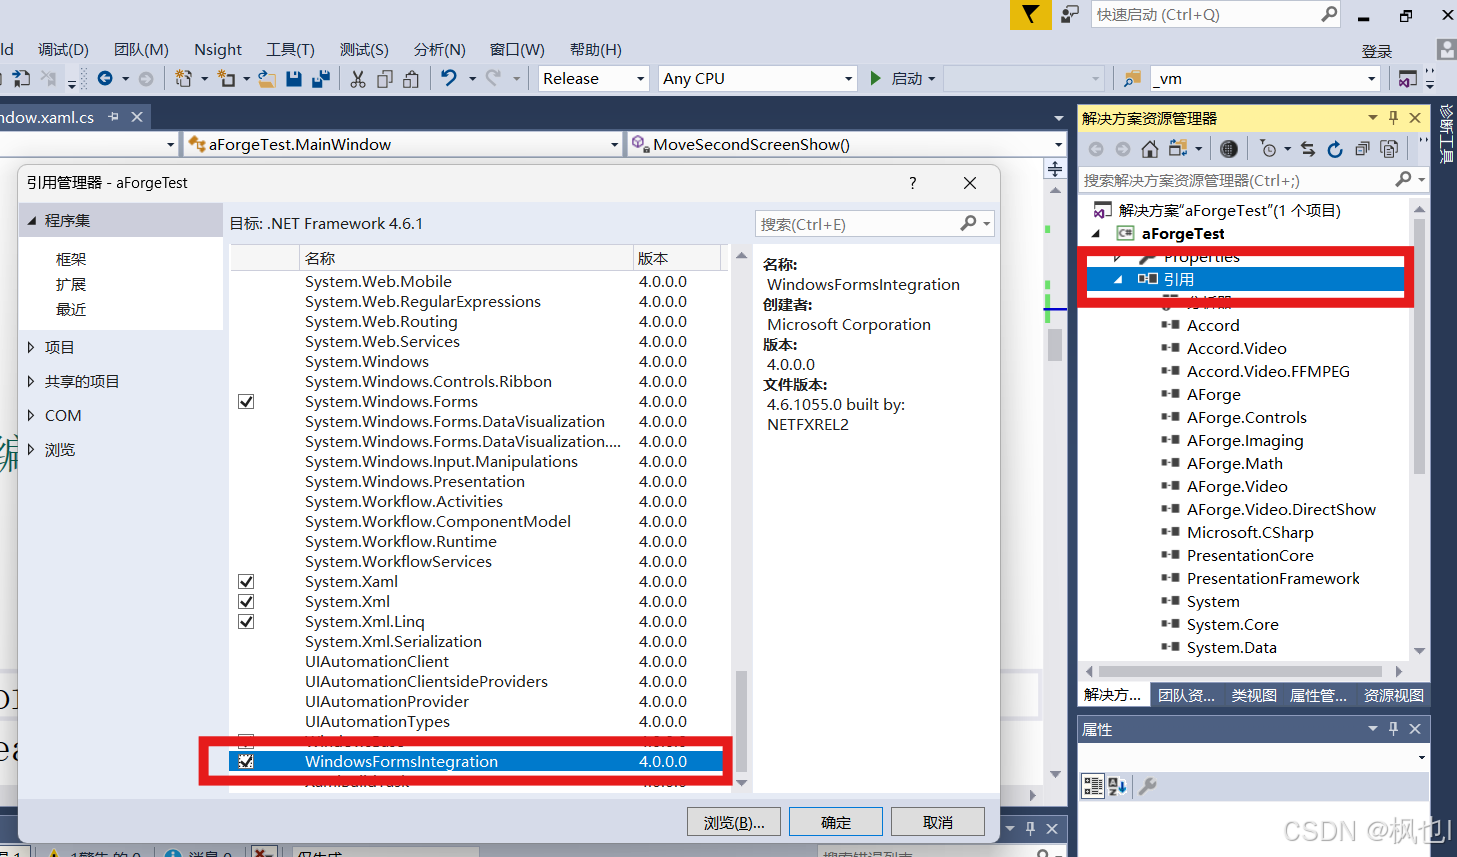Click the help question mark in Reference Manager
This screenshot has height=857, width=1457.
coord(912,183)
